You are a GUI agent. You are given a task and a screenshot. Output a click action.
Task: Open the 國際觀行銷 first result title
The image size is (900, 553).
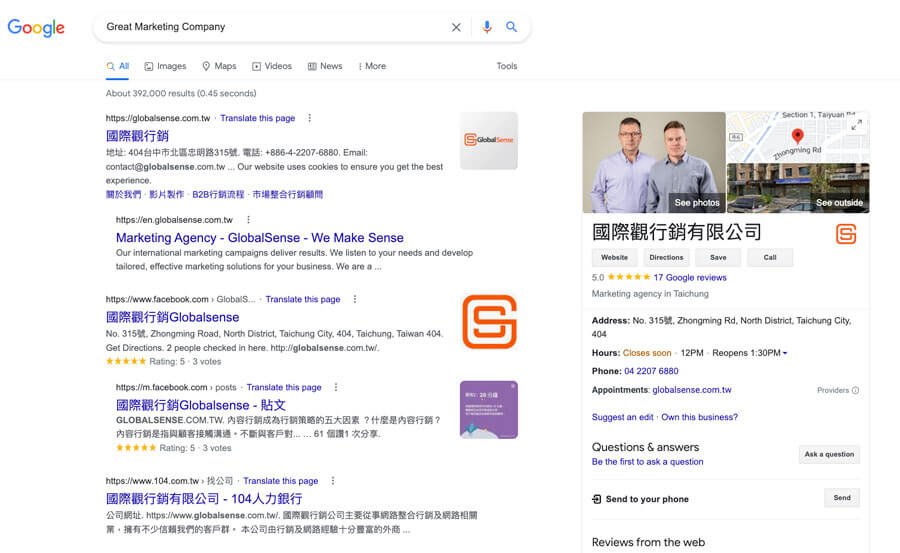[x=137, y=136]
